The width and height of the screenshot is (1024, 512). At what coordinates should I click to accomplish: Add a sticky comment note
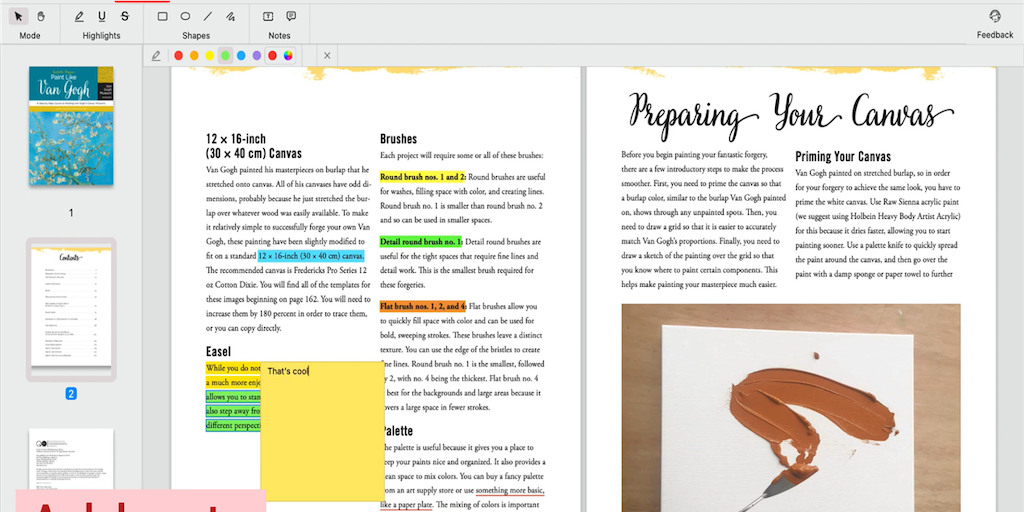291,16
